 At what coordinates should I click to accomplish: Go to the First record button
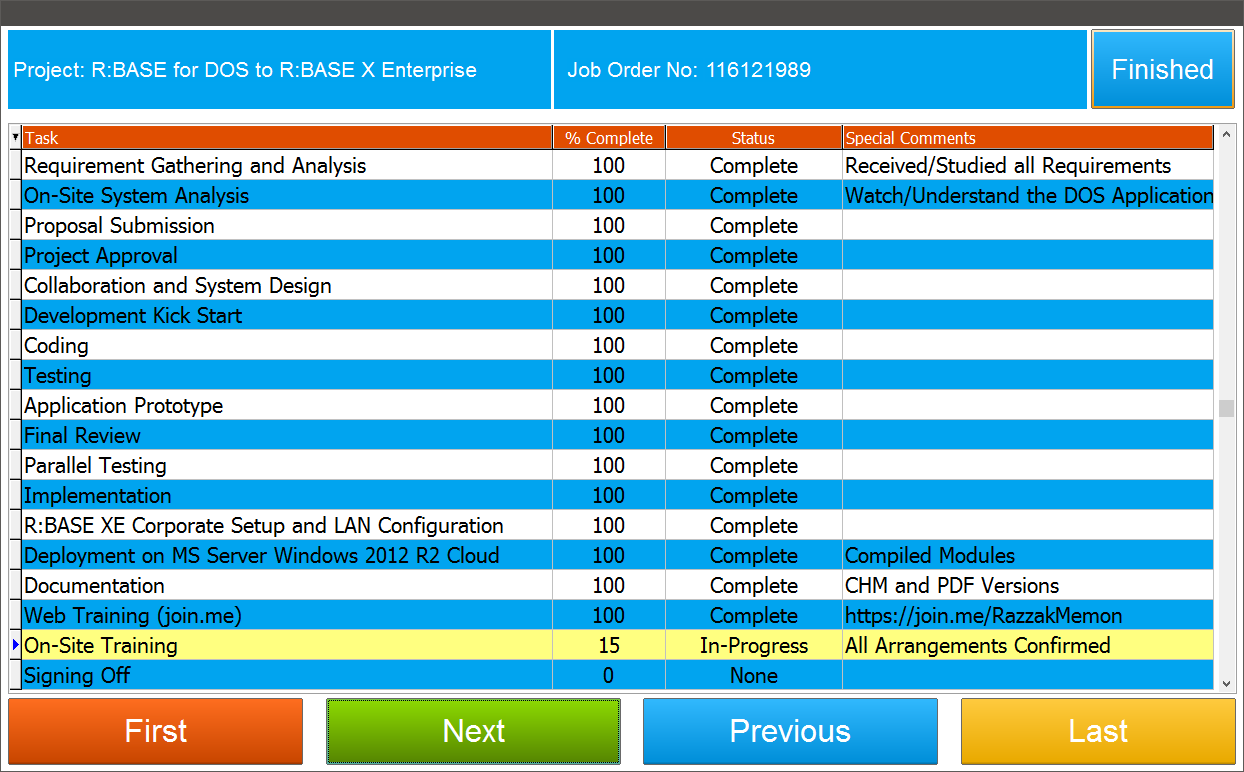[155, 731]
